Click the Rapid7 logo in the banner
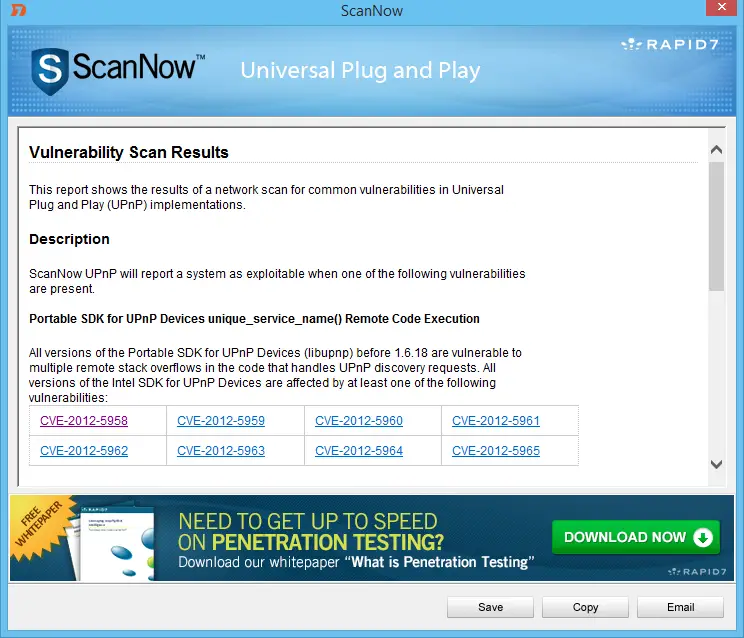Viewport: 744px width, 638px height. pyautogui.click(x=697, y=572)
